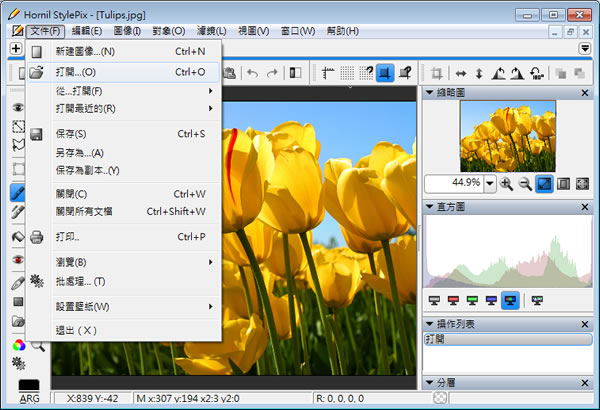Close the 操作列表 panel
This screenshot has height=410, width=600.
click(585, 324)
